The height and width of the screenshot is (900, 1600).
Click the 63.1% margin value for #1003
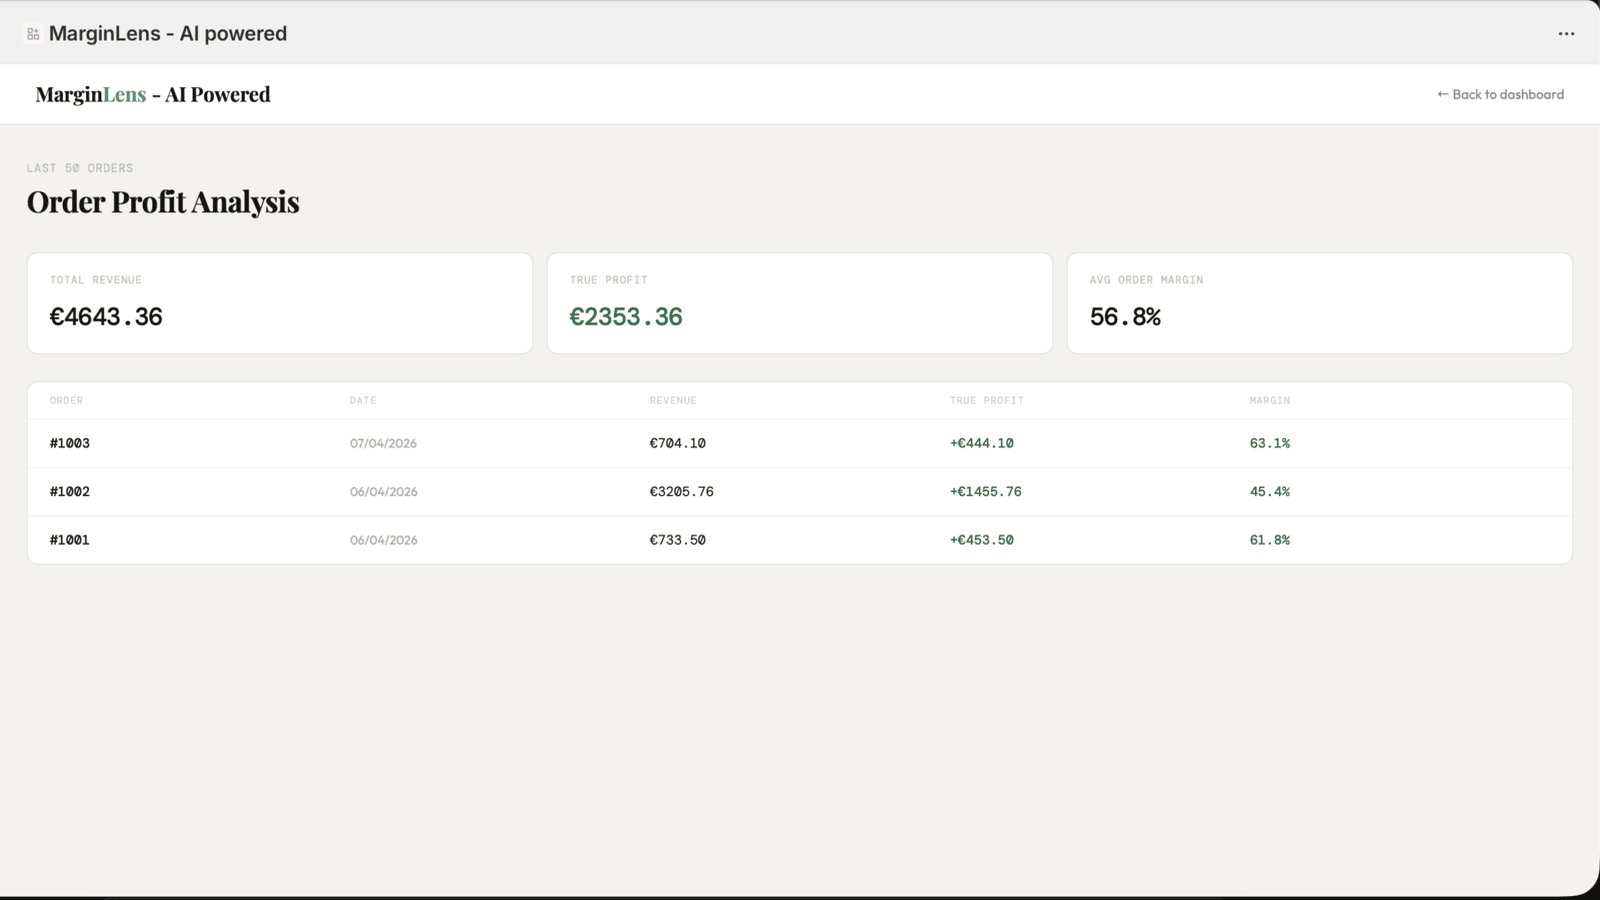1270,443
